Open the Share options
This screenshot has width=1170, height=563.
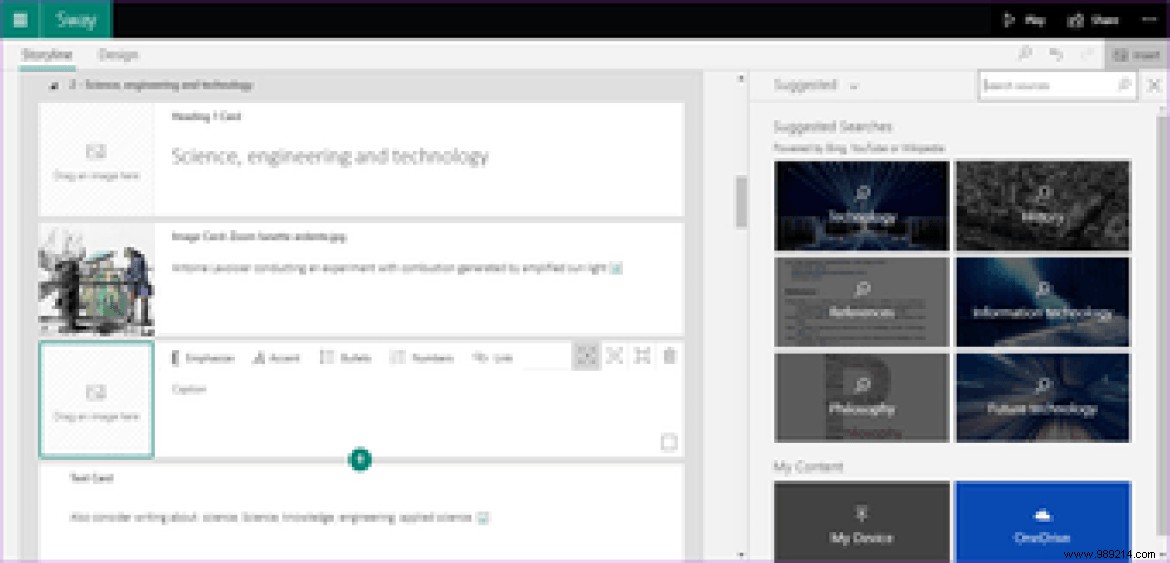[1093, 21]
